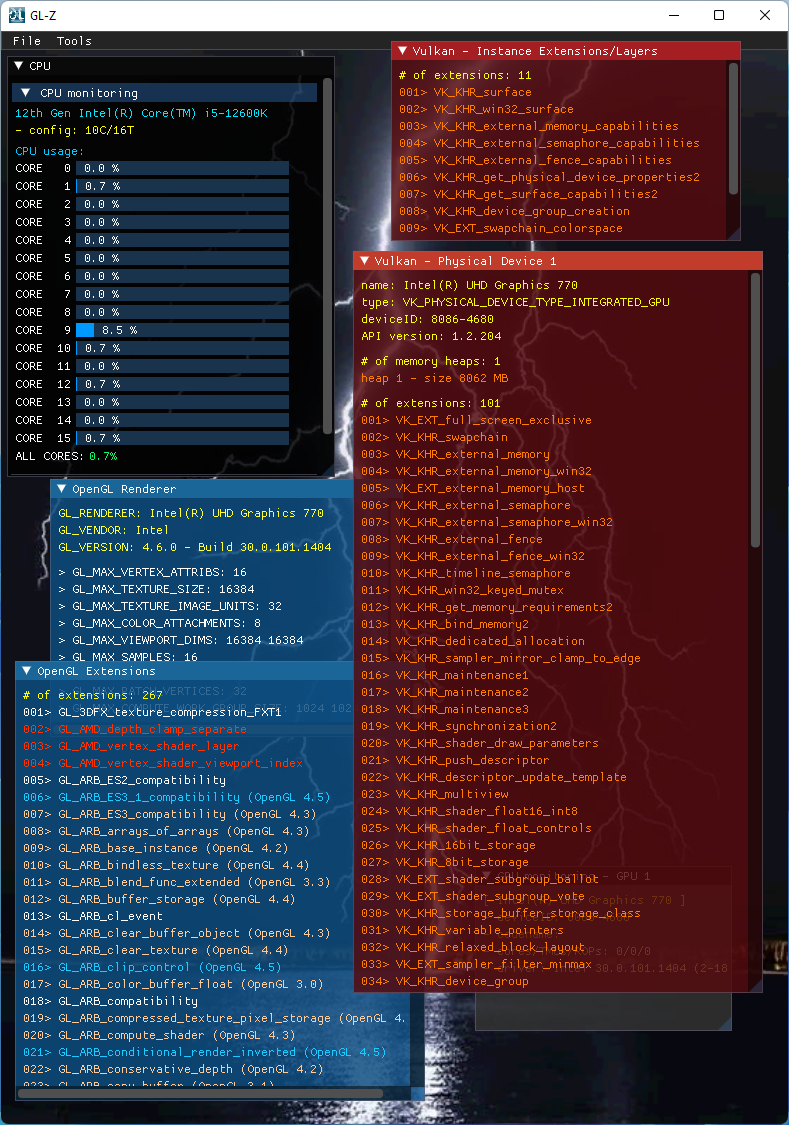Click horizontal scrollbar in OpenGL Extensions window
Screen dimensions: 789x1125
click(199, 1094)
